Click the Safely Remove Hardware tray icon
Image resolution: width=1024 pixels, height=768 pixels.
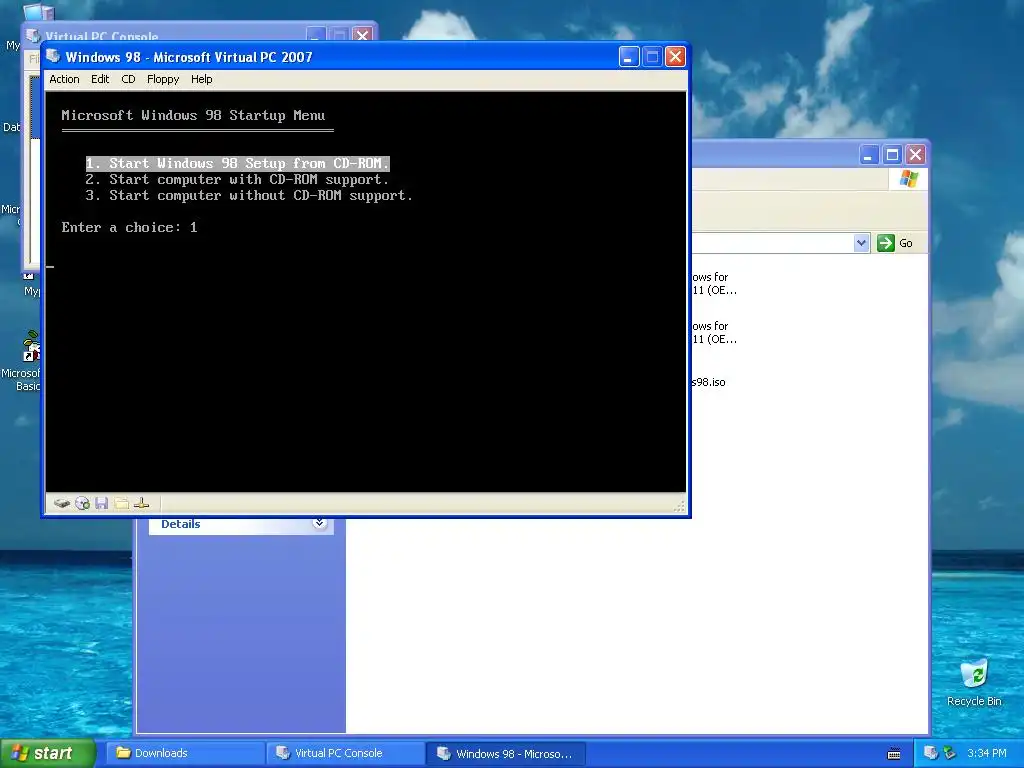coord(950,753)
